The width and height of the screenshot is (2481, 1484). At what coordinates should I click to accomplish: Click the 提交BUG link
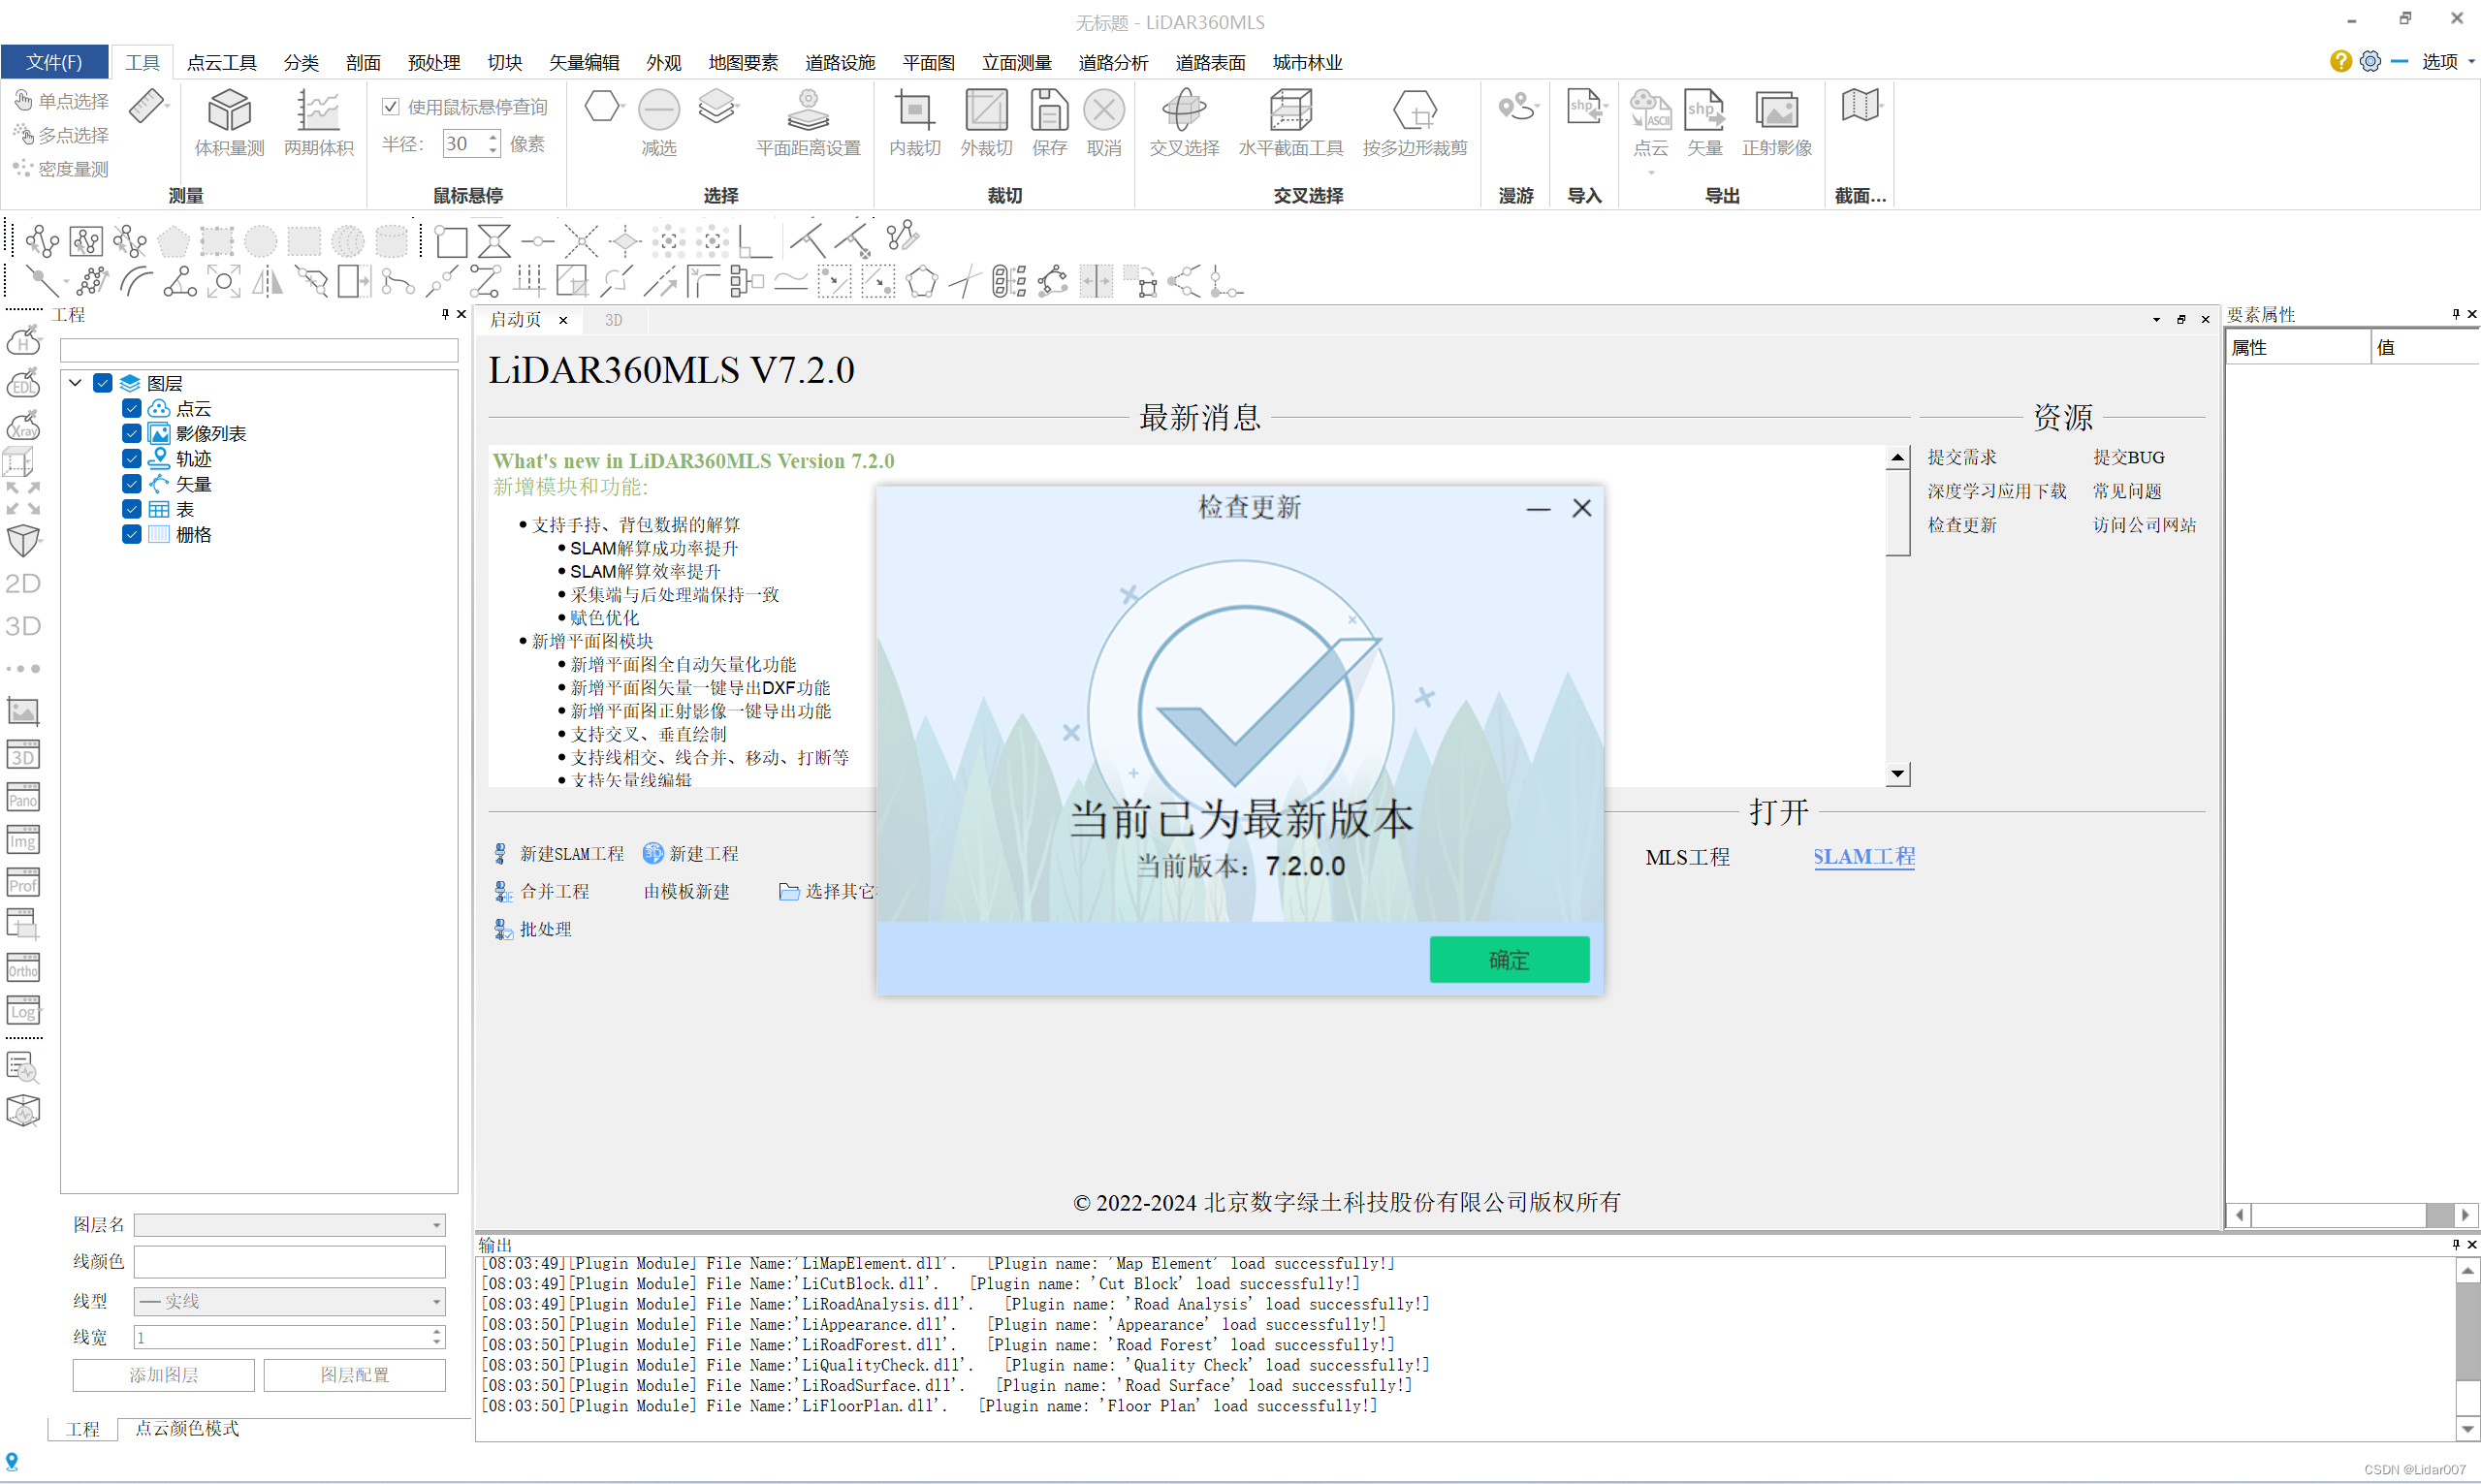click(x=2129, y=457)
